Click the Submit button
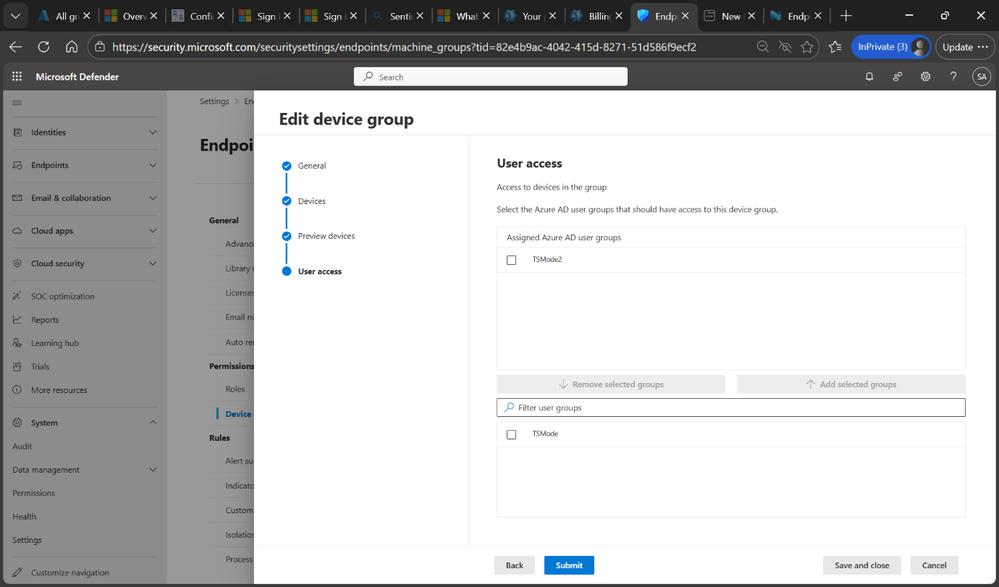The height and width of the screenshot is (587, 999). click(569, 565)
